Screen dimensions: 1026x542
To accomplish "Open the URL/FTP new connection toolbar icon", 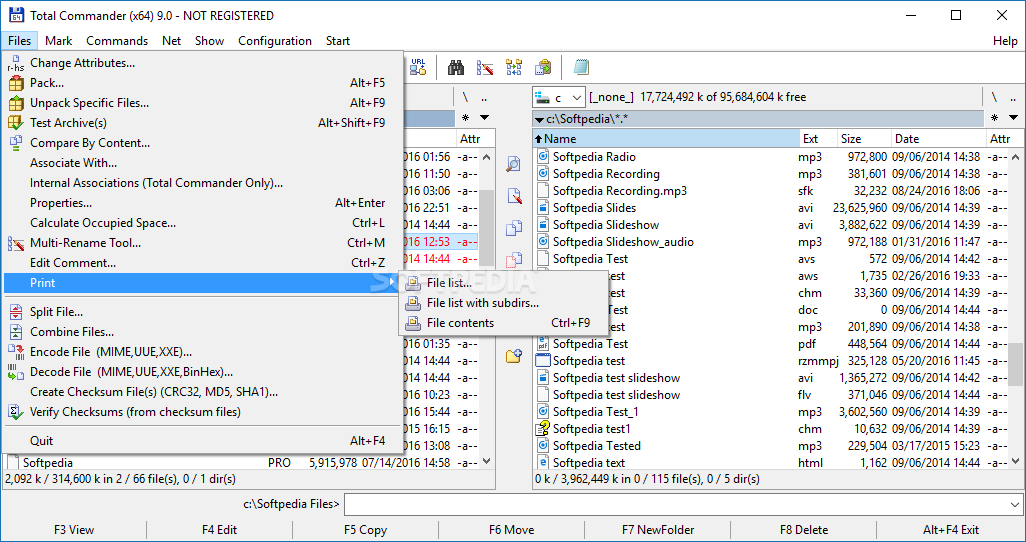I will (418, 67).
